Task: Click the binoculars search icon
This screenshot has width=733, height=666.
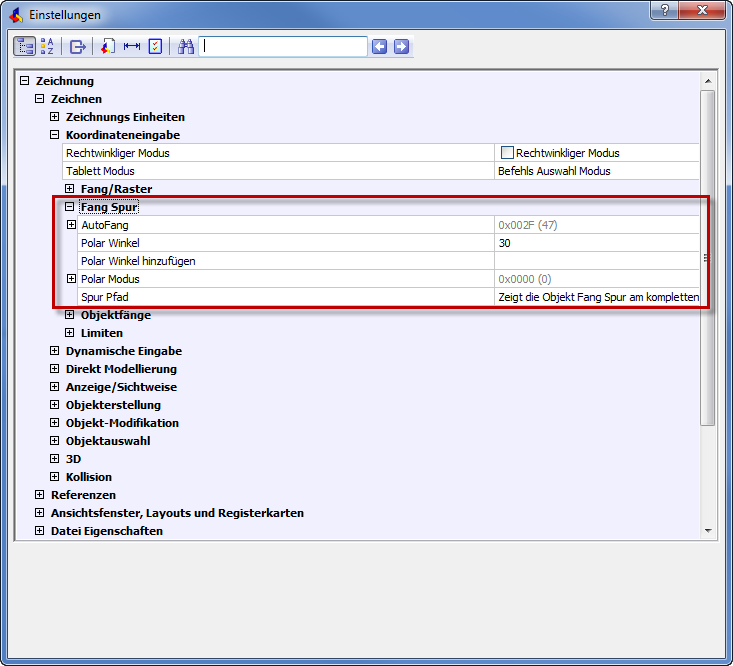Action: 186,46
